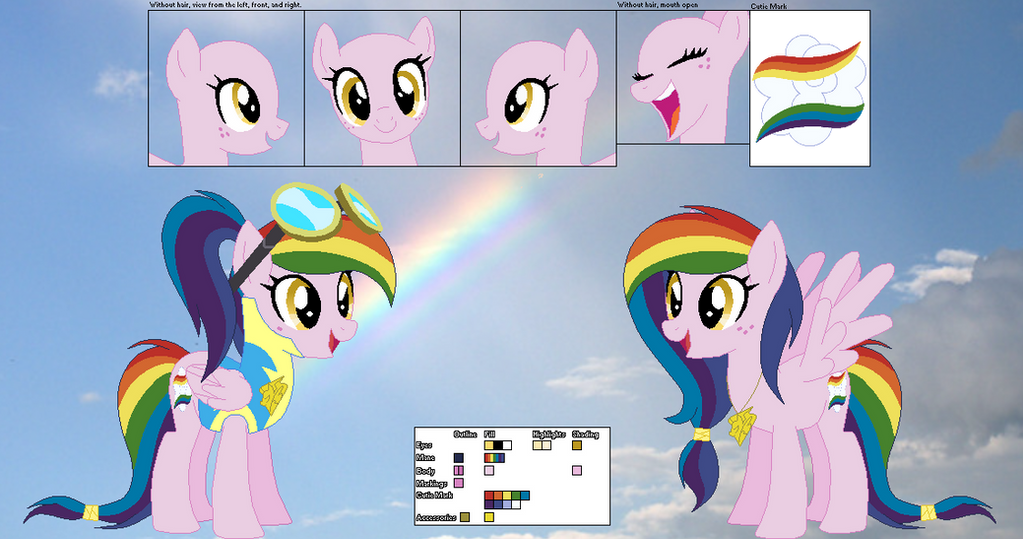Click the "Without hair, mouth open" caption

[x=658, y=5]
